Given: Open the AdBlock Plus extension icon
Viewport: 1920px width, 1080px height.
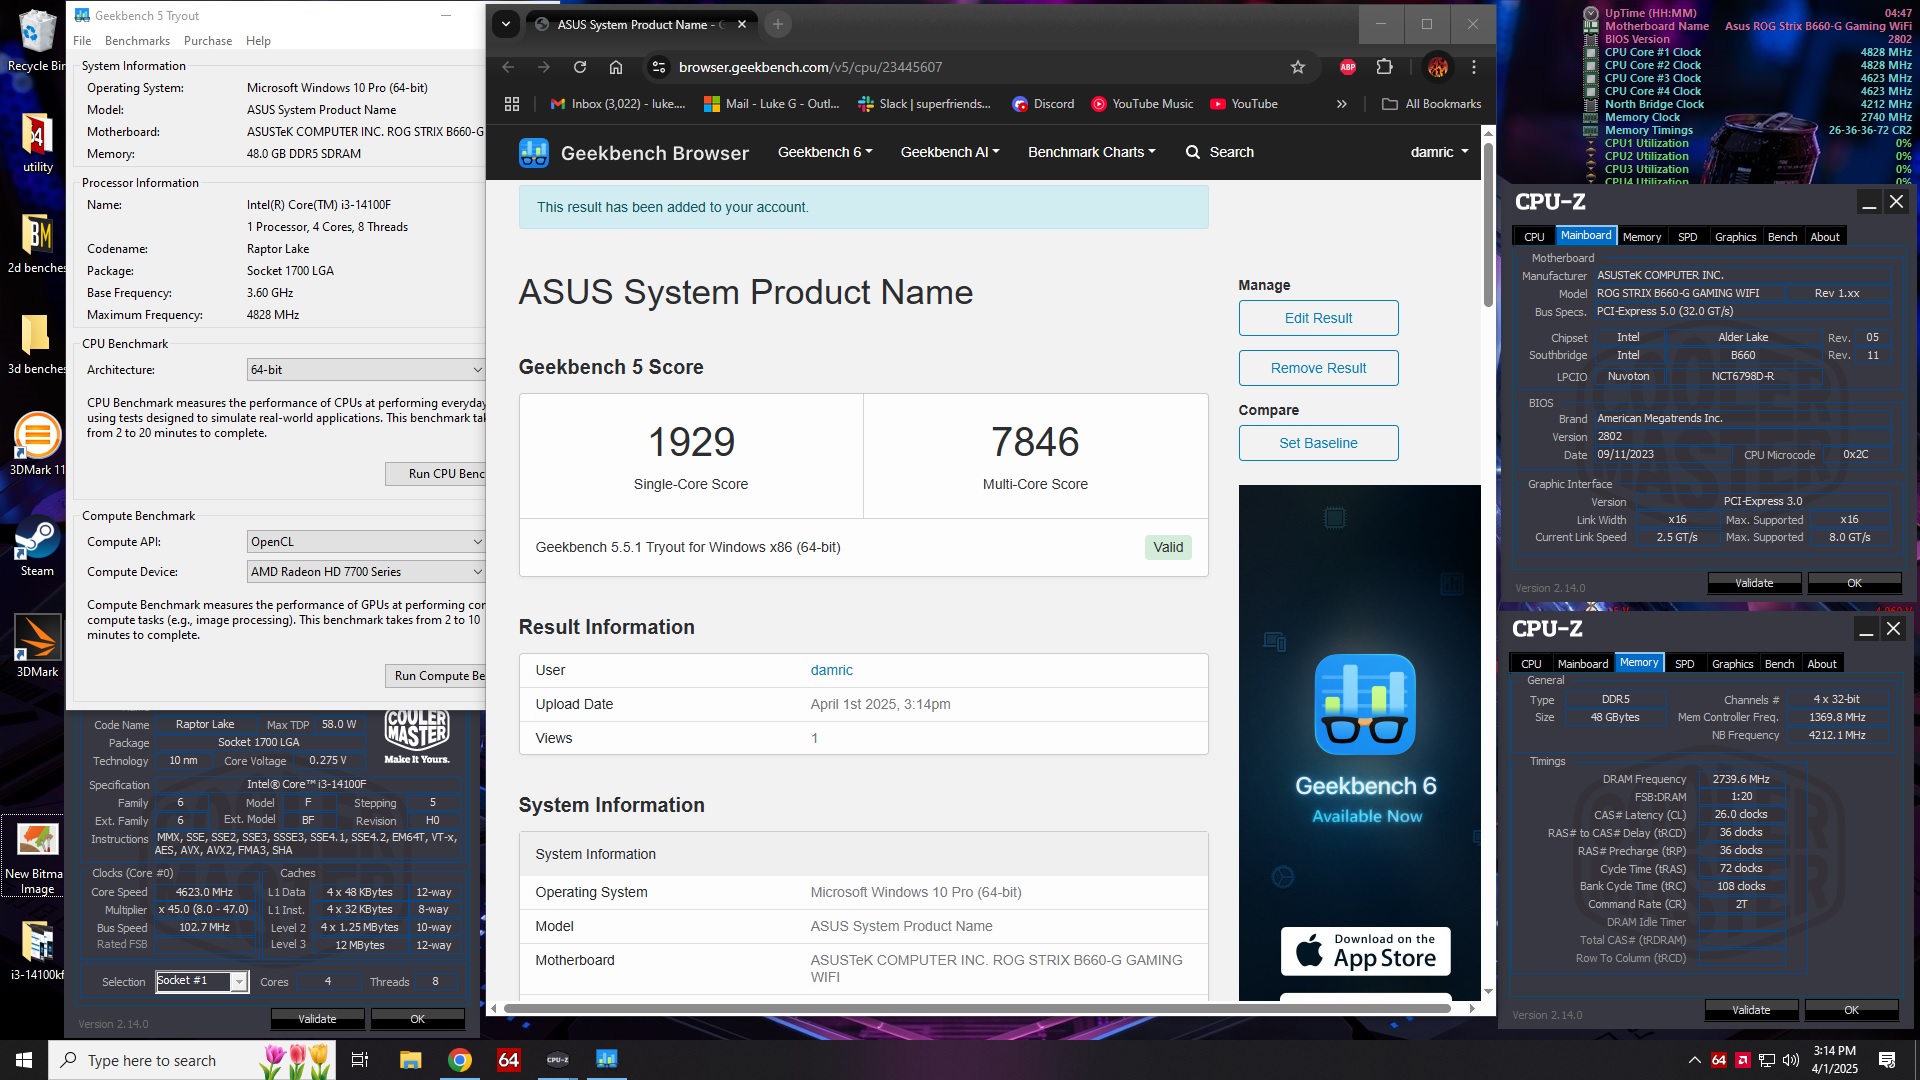Looking at the screenshot, I should pos(1348,67).
